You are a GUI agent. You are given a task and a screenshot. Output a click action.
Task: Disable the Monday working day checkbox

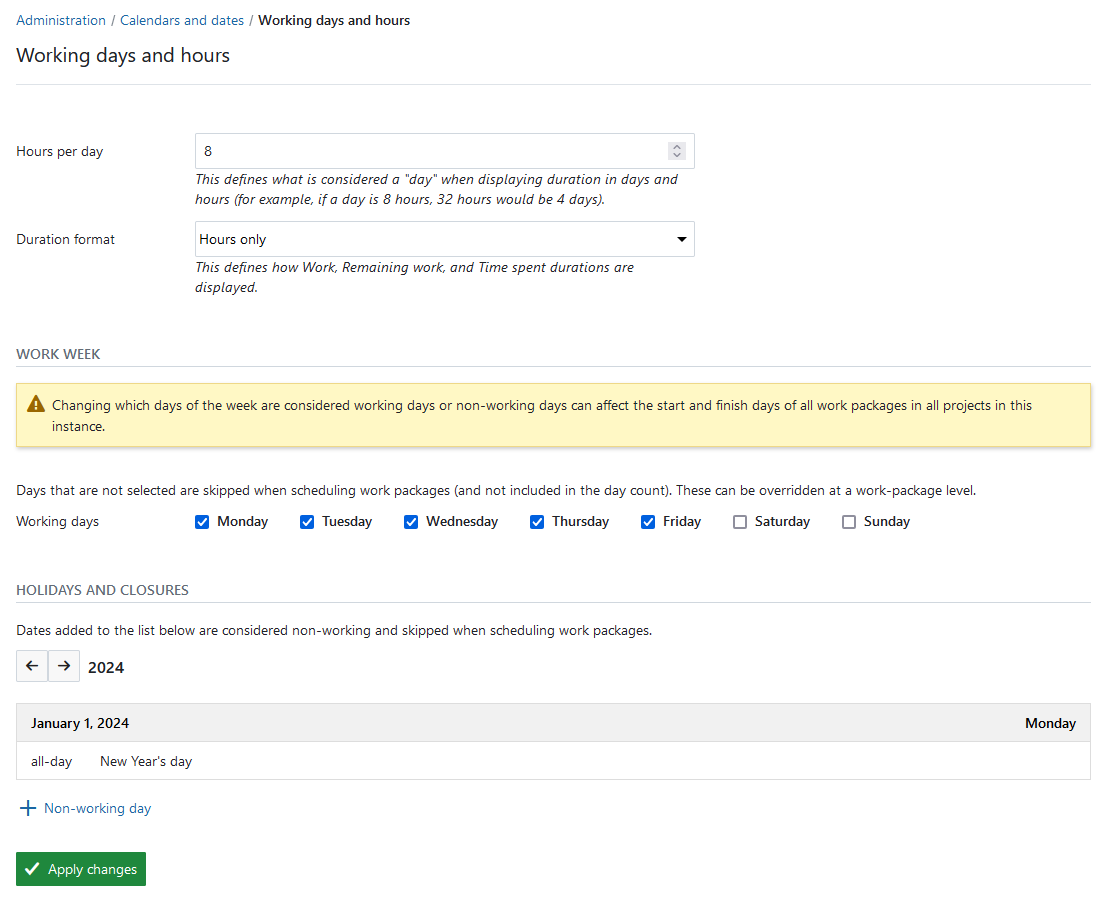(x=202, y=521)
